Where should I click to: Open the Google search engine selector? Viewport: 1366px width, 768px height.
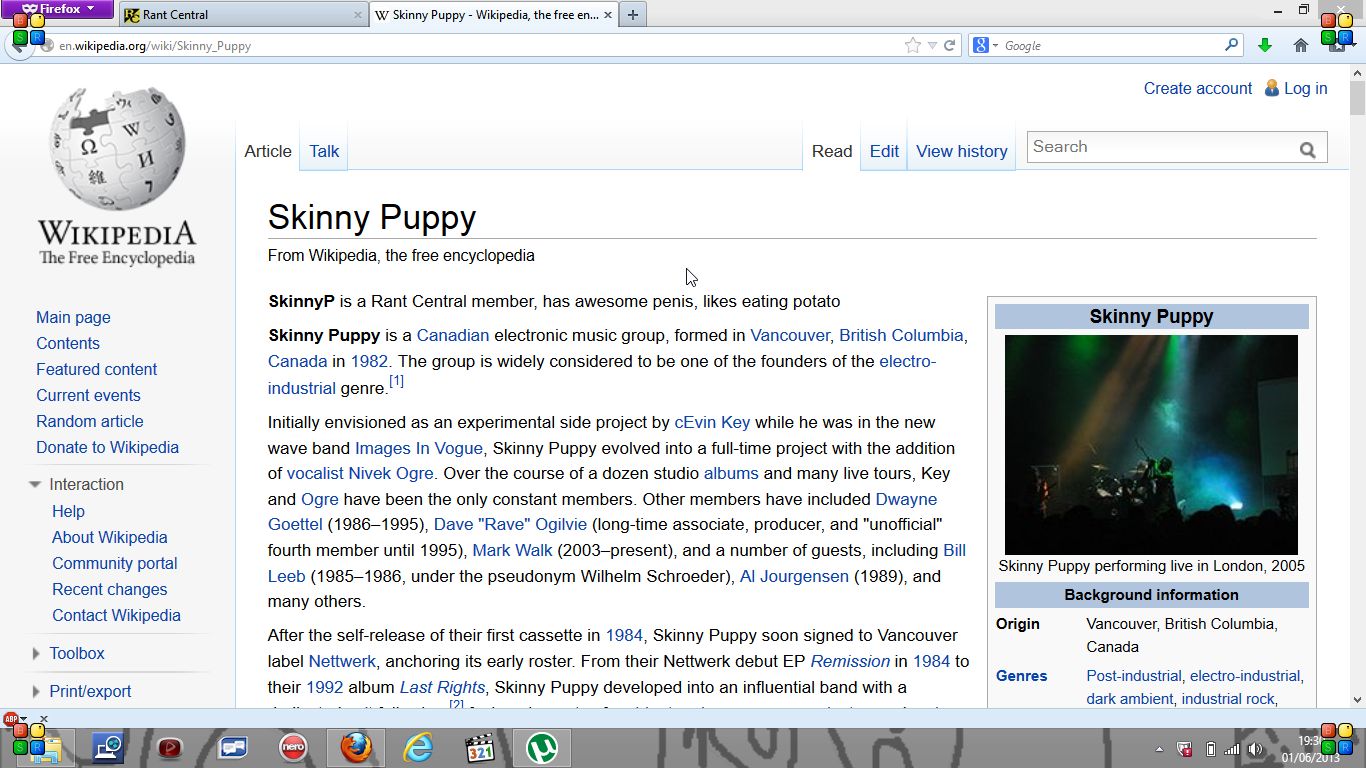986,45
